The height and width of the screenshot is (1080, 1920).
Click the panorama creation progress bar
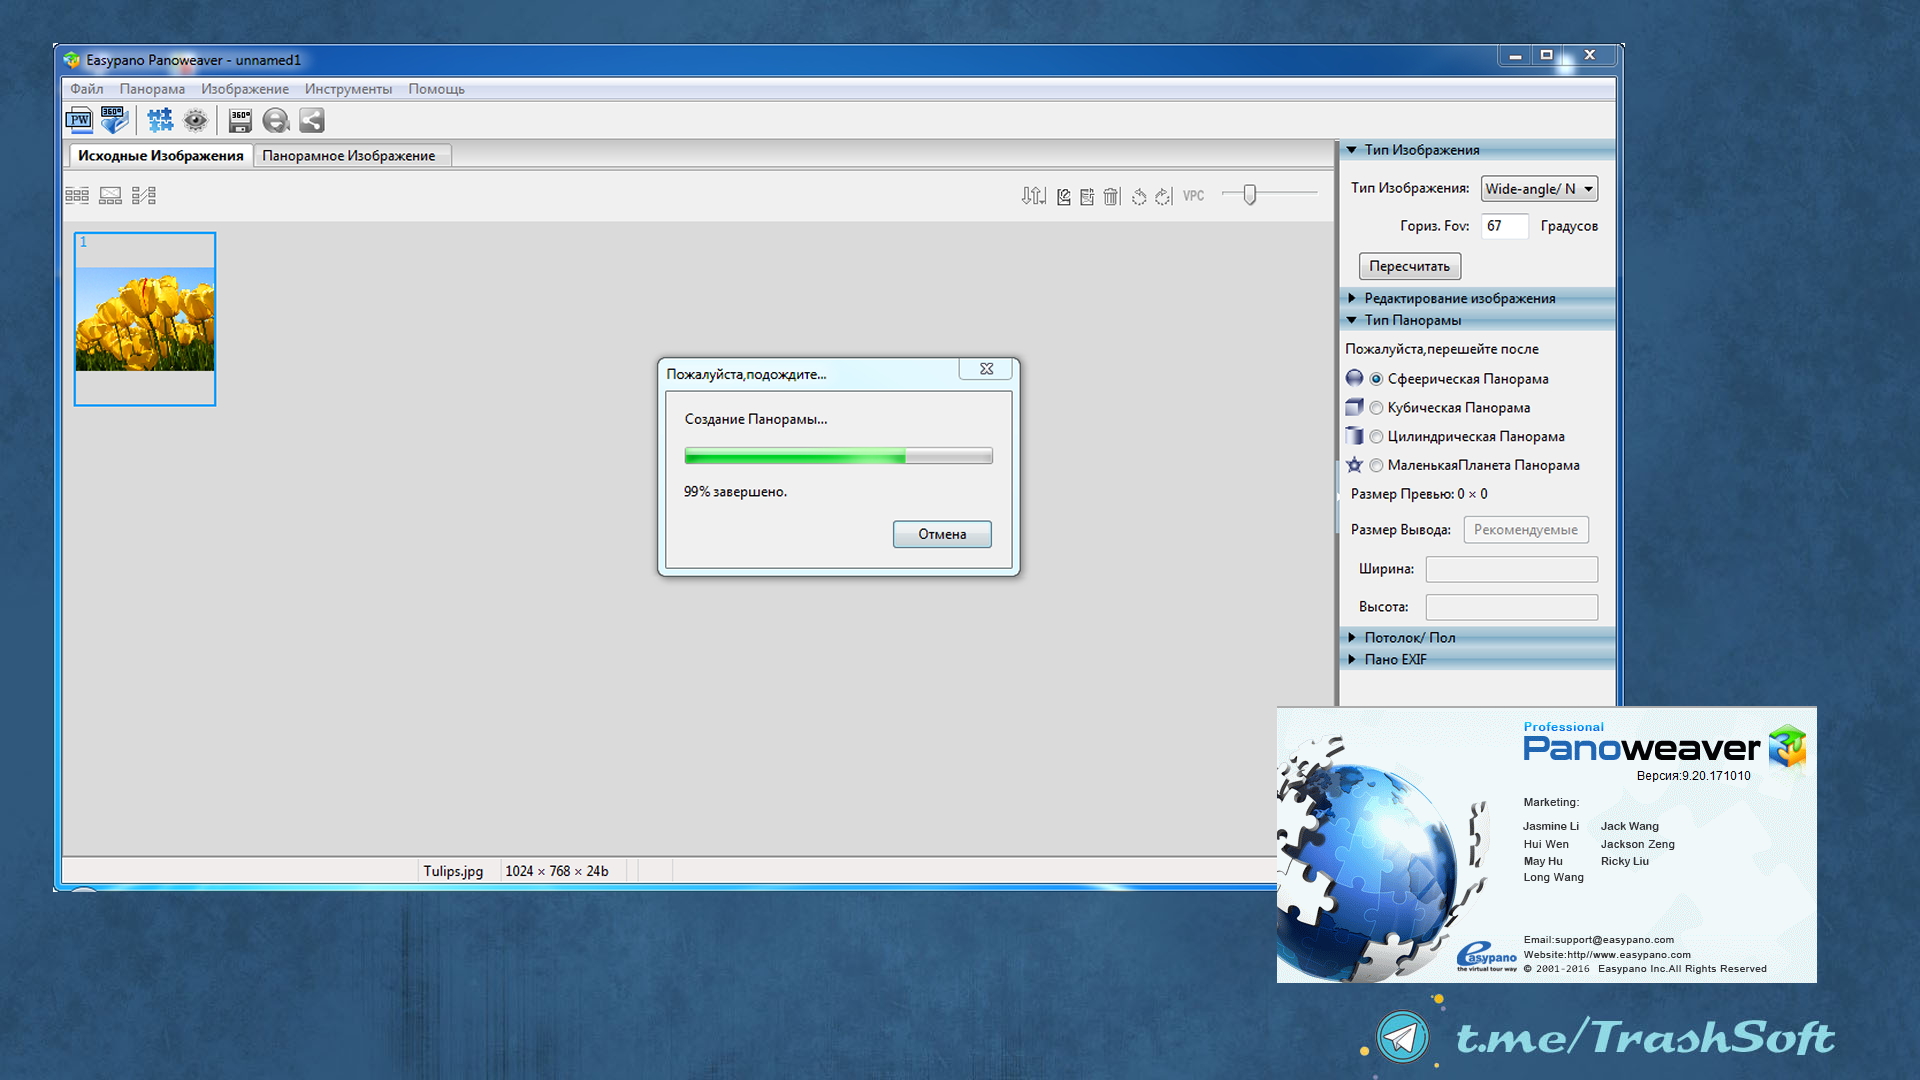pos(838,456)
